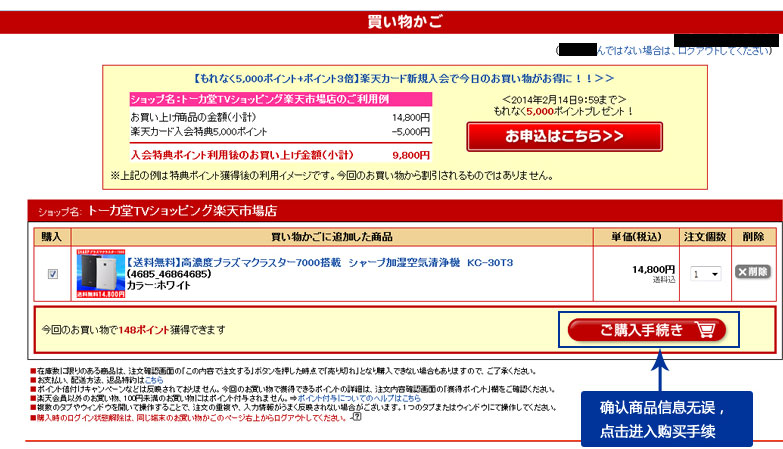Uncheck the 購入 checkbox for the air purifier
The image size is (783, 449).
pyautogui.click(x=52, y=274)
